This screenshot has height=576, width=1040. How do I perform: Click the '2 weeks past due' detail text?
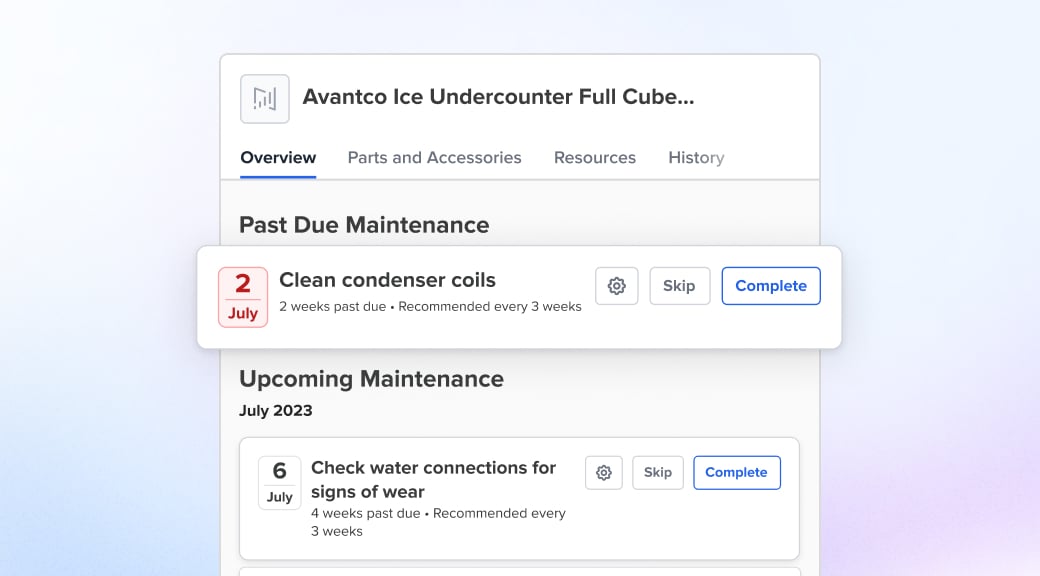(332, 307)
